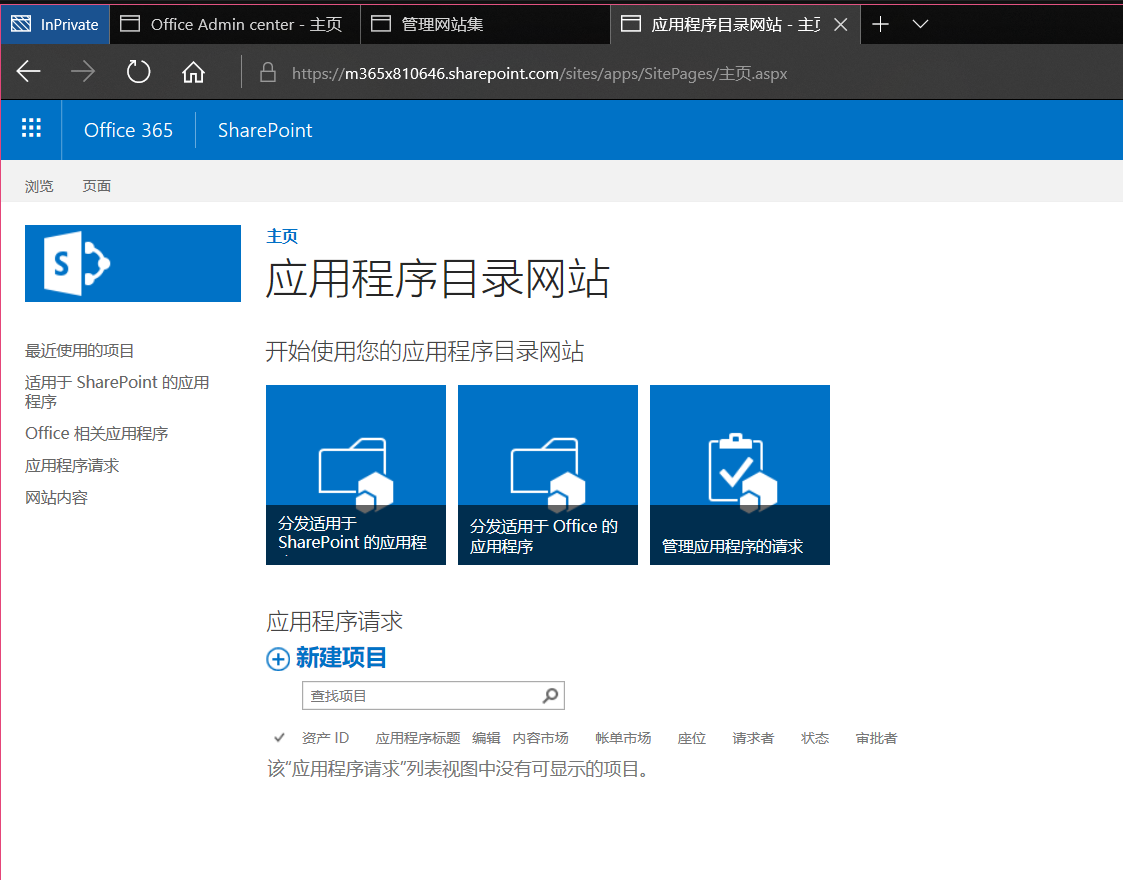Open the 管理应用程序的请求 tile
This screenshot has height=880, width=1123.
coord(739,474)
